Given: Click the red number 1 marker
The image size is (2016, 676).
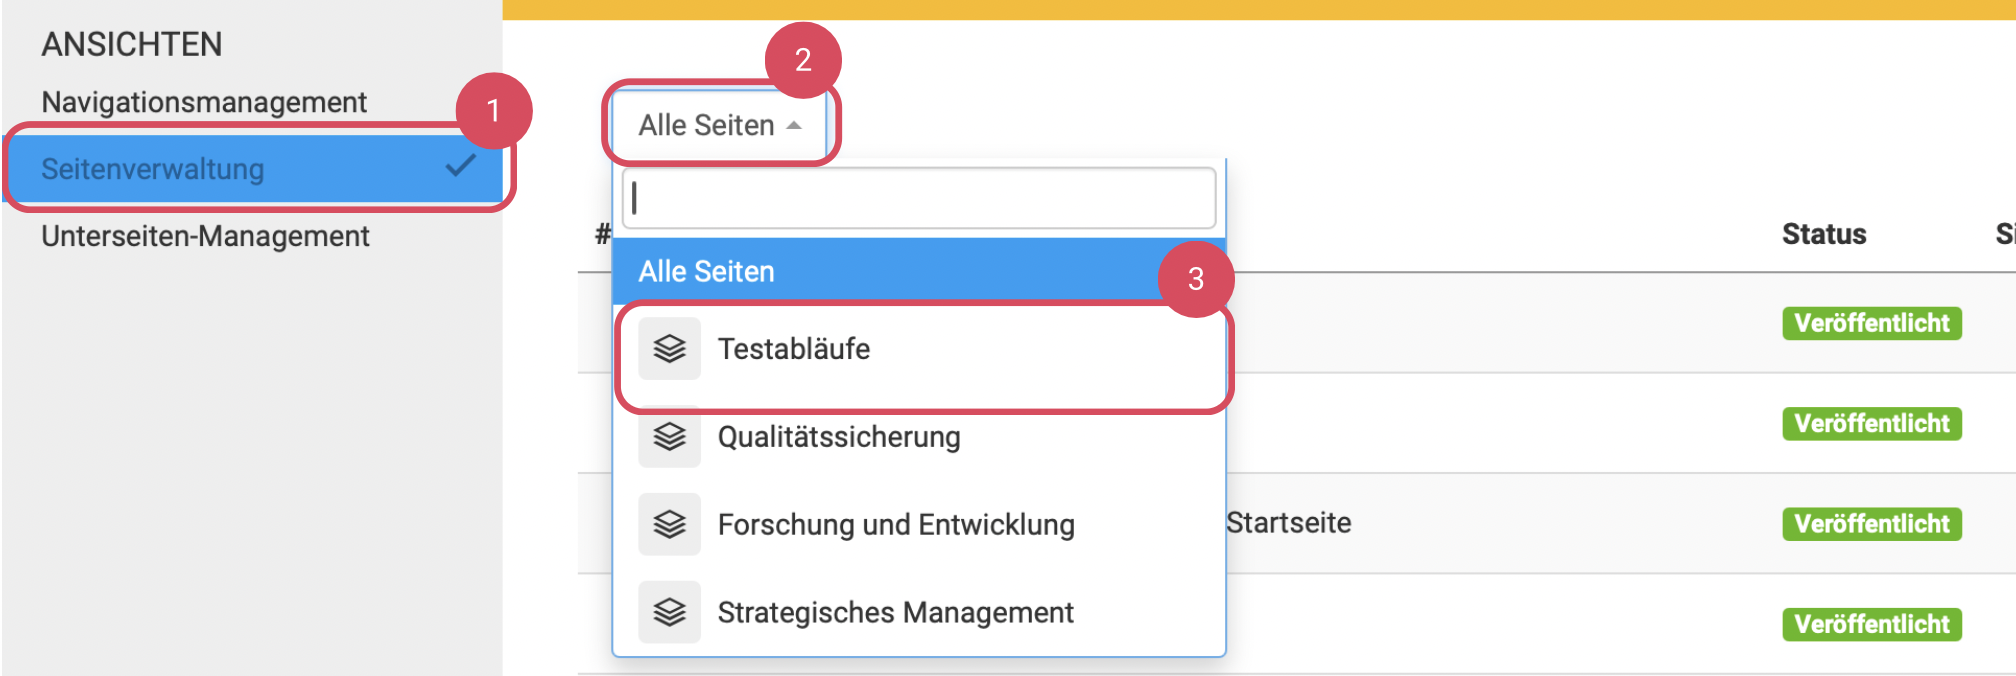Looking at the screenshot, I should [x=493, y=110].
